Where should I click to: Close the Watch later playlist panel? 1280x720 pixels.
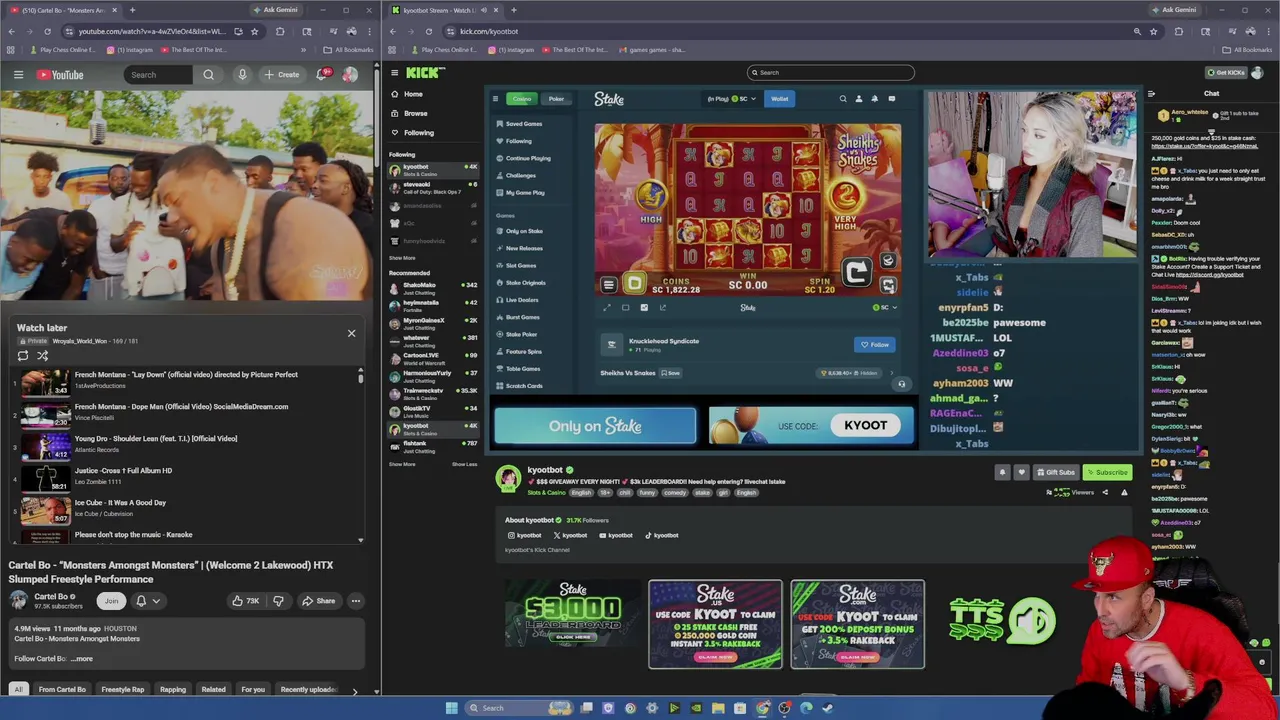pyautogui.click(x=351, y=333)
